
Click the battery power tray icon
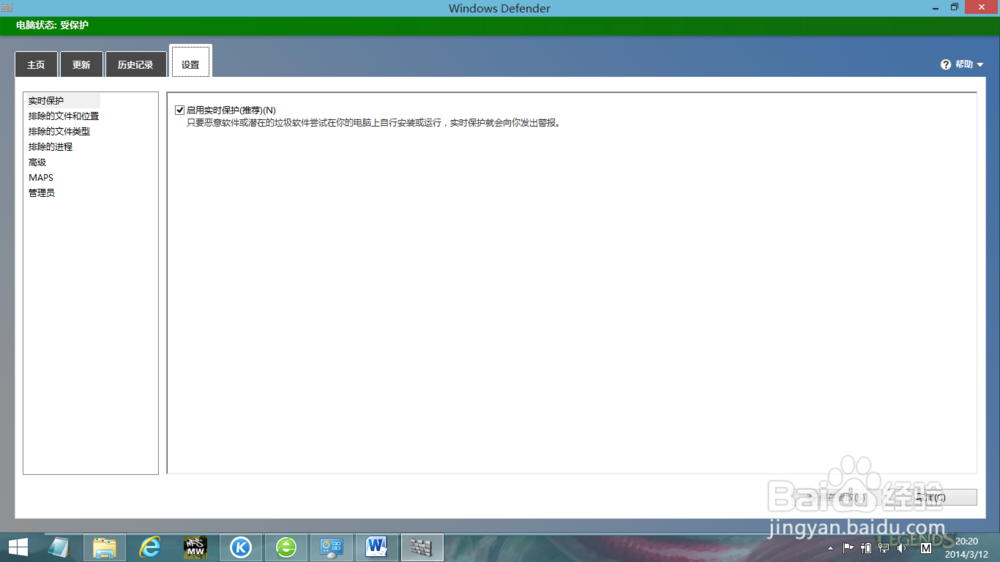[x=865, y=547]
